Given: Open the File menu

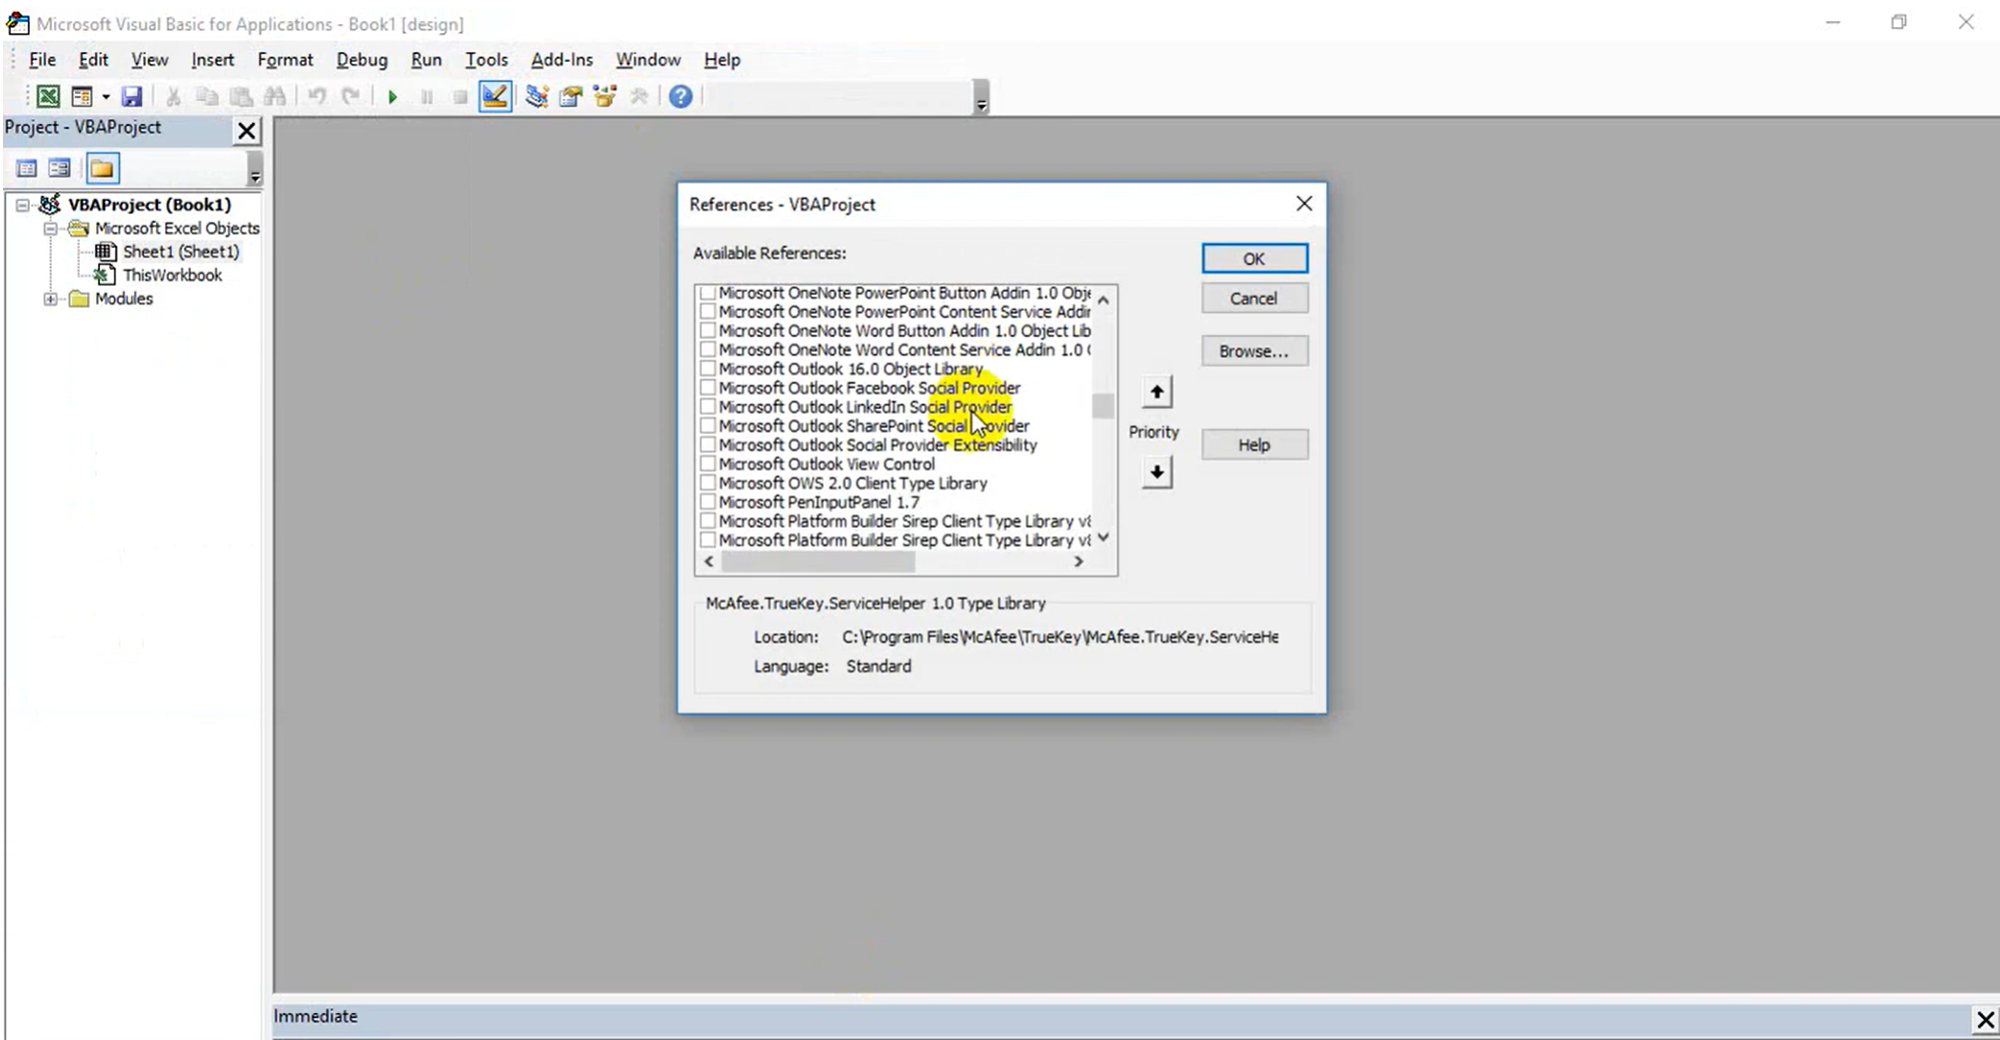Looking at the screenshot, I should (x=42, y=60).
